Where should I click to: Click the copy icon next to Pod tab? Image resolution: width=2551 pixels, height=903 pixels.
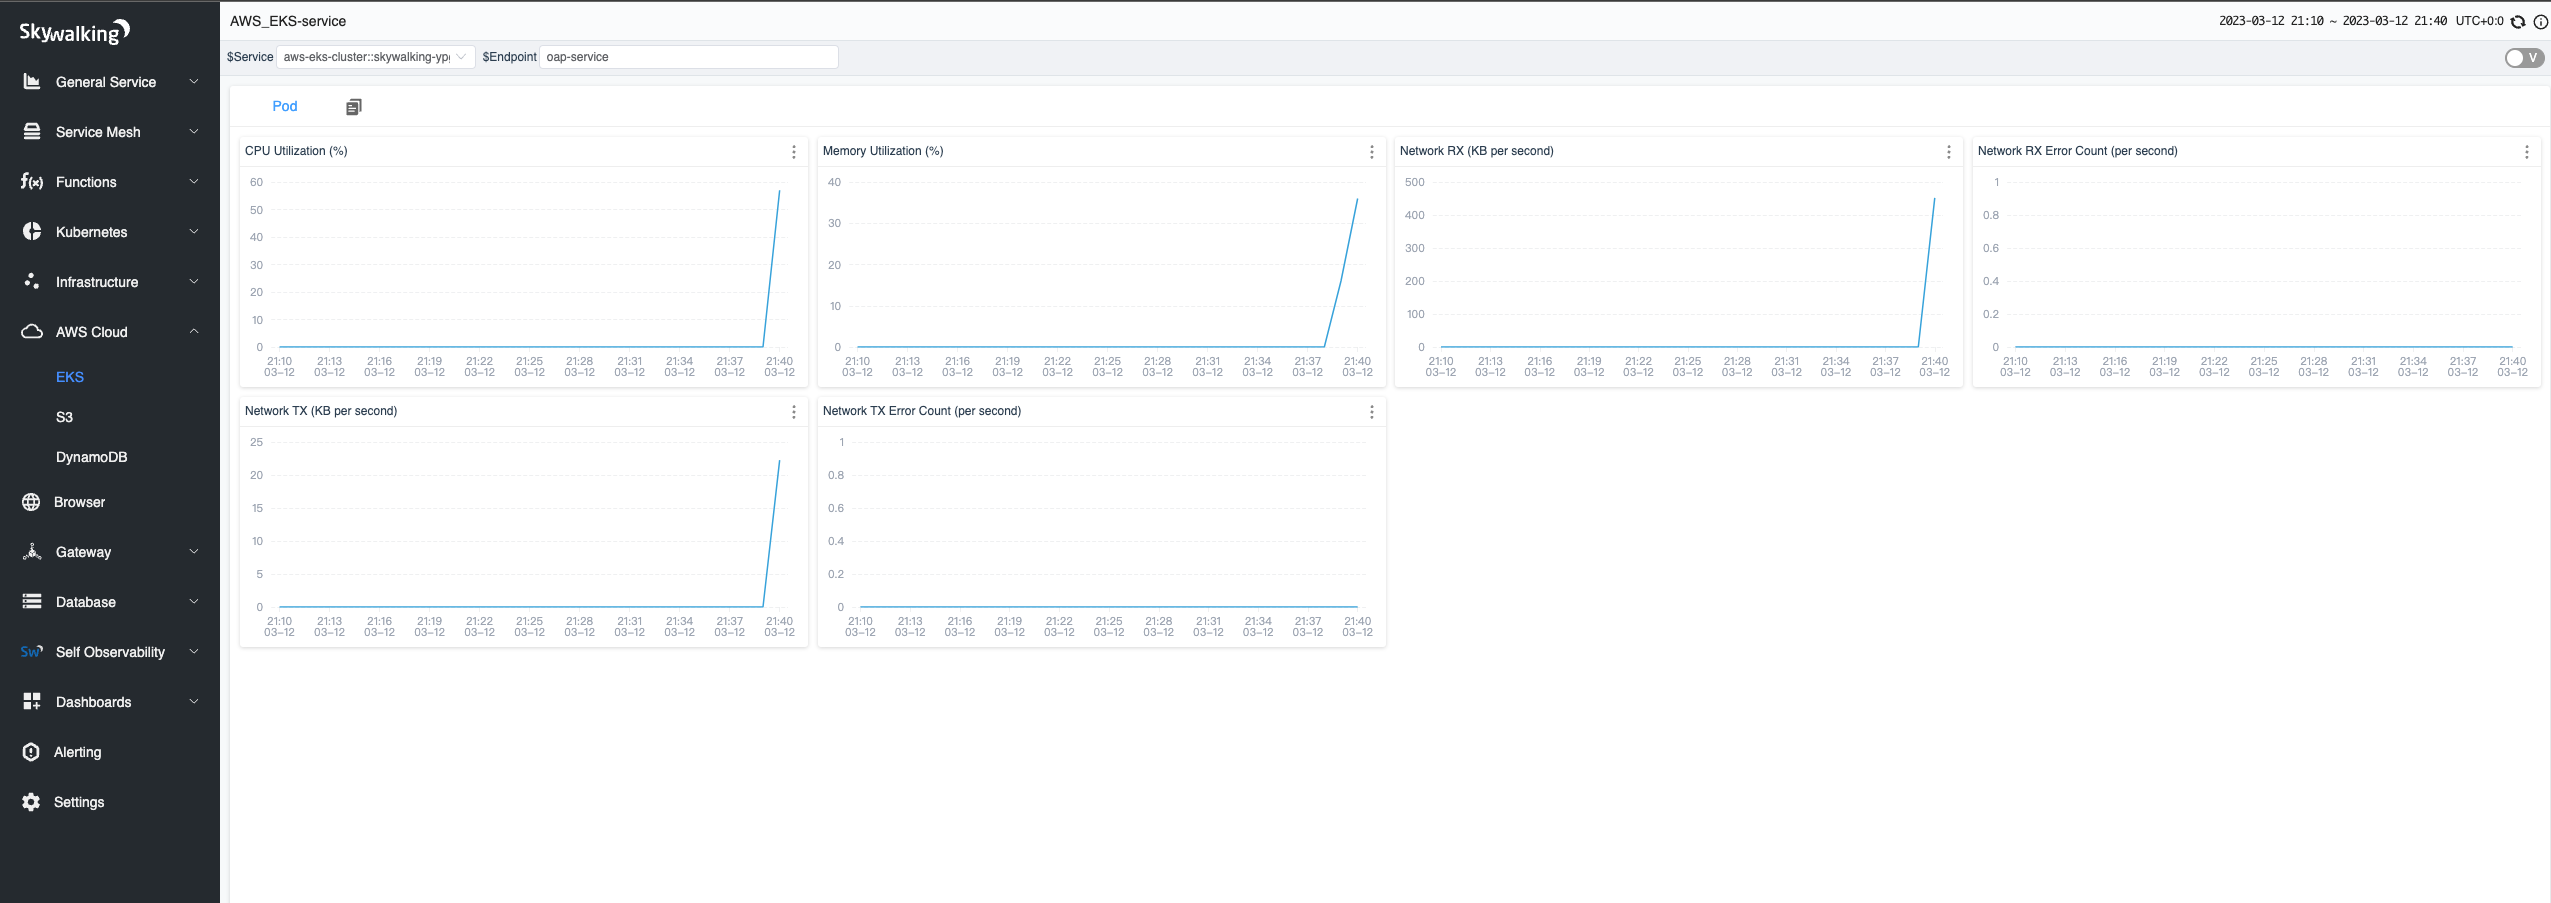click(x=353, y=107)
